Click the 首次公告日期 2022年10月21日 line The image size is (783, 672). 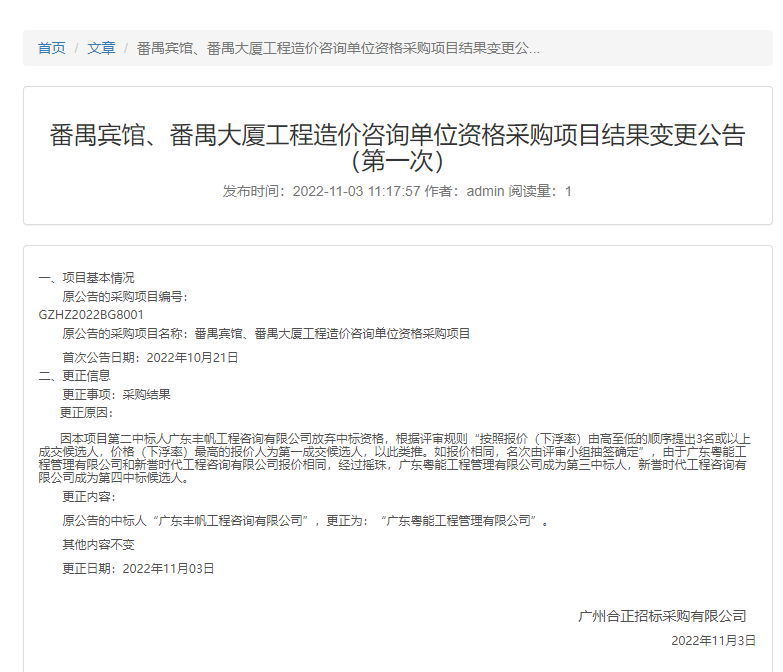(150, 357)
